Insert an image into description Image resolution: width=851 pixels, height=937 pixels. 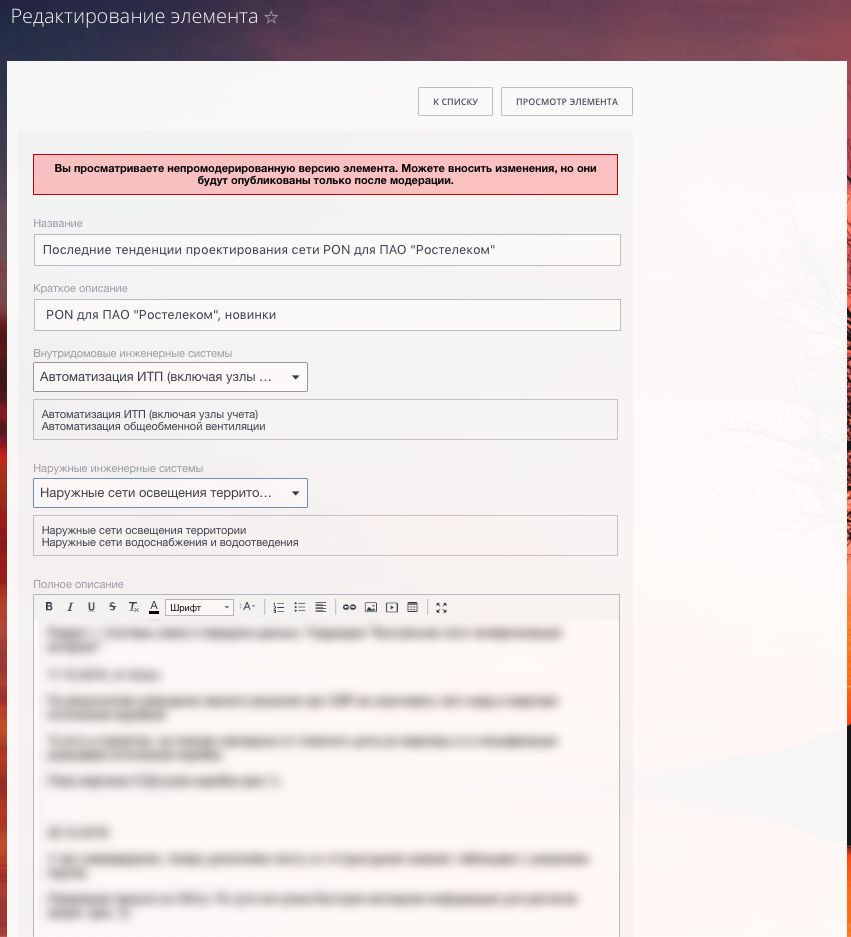[370, 607]
